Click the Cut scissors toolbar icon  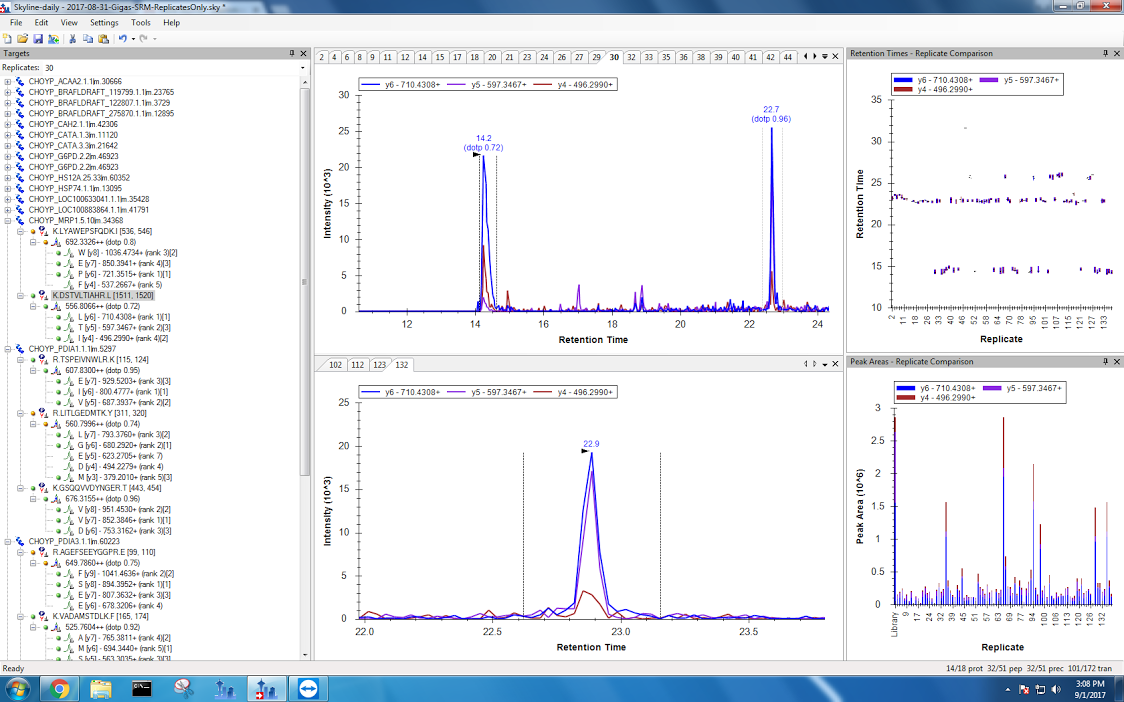coord(73,38)
